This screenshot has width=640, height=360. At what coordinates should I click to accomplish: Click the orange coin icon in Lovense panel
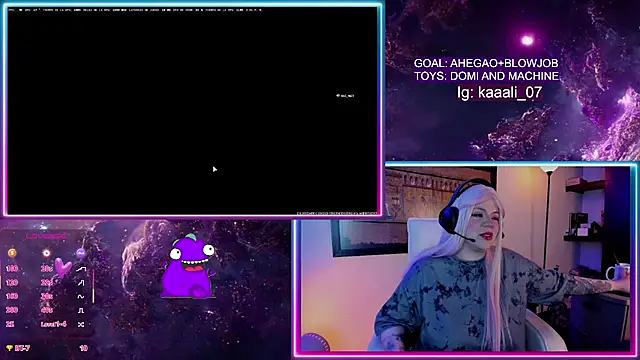pyautogui.click(x=12, y=253)
